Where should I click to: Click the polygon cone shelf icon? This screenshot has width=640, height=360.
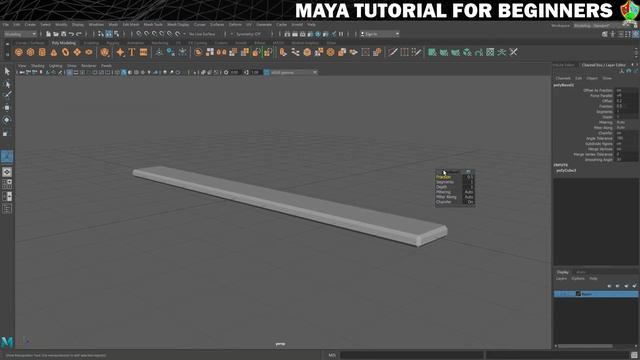[x=54, y=52]
